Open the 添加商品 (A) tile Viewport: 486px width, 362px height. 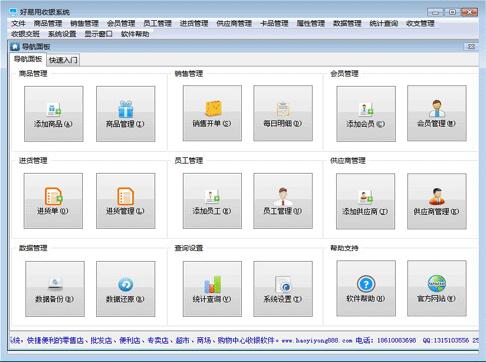tap(54, 114)
